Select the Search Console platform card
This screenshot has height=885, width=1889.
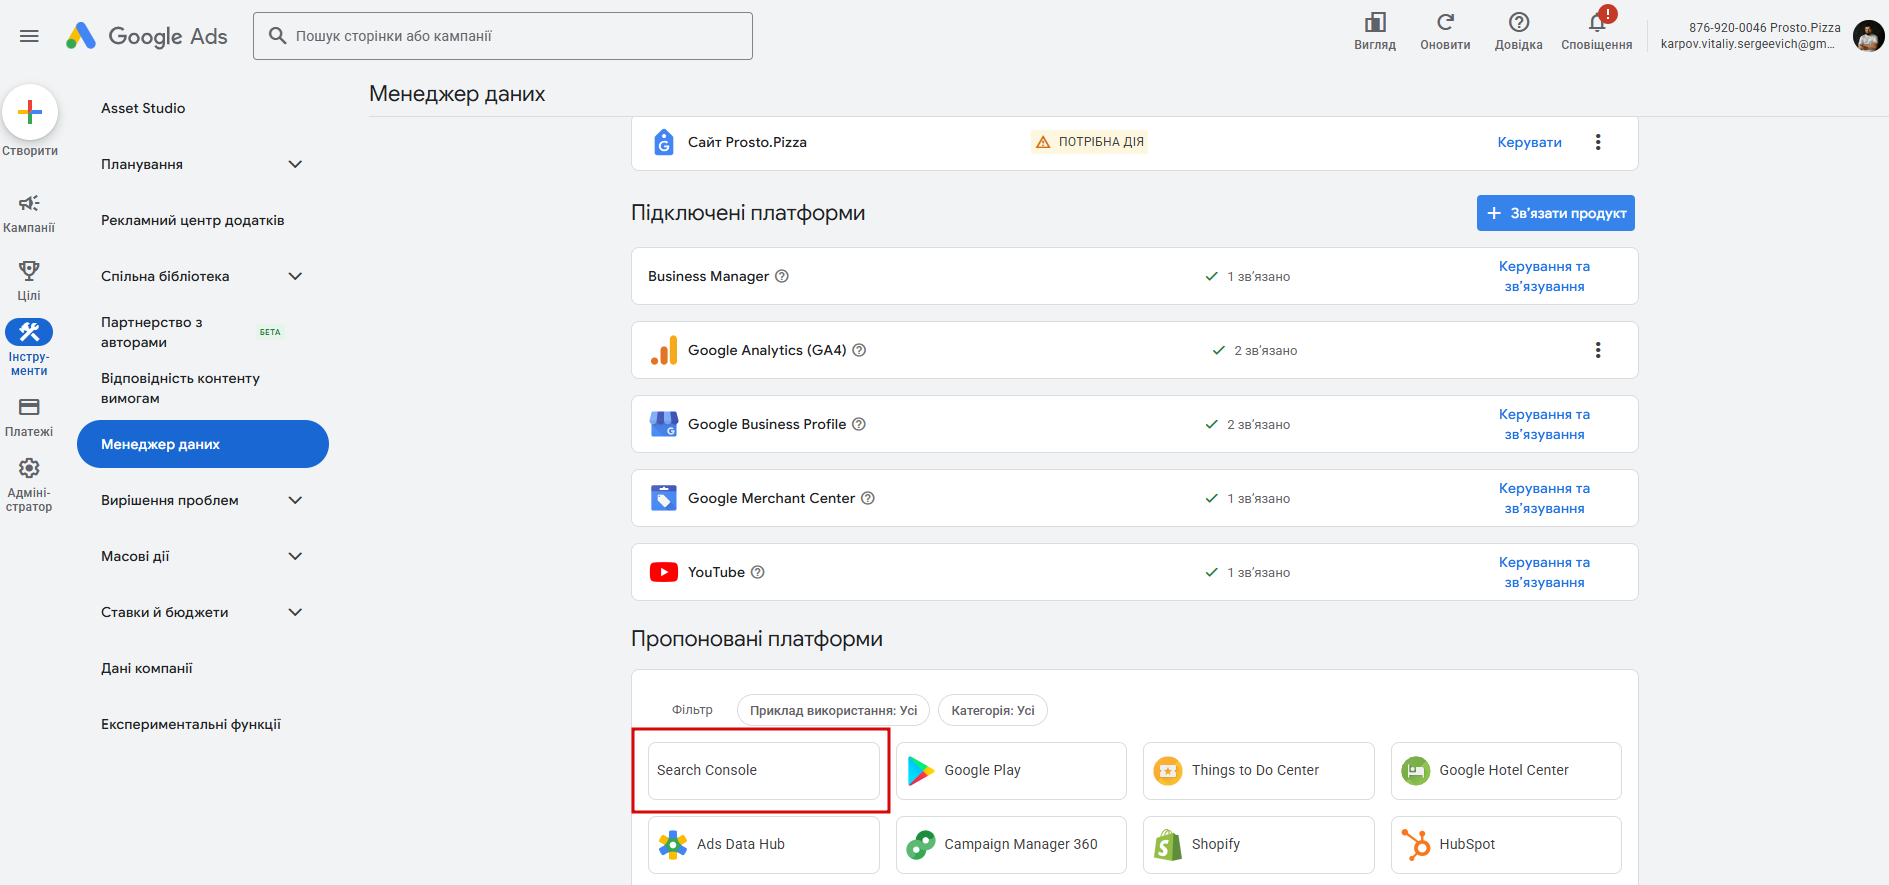point(764,771)
